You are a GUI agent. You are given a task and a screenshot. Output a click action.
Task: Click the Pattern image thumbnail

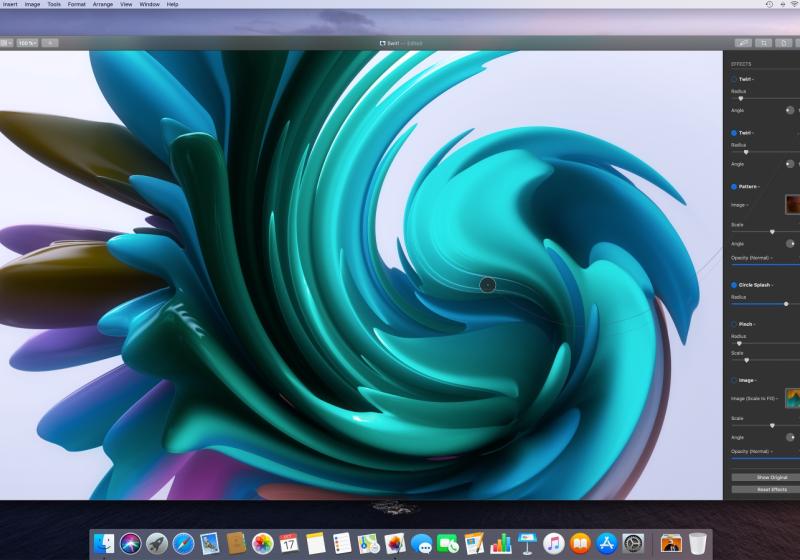[792, 205]
